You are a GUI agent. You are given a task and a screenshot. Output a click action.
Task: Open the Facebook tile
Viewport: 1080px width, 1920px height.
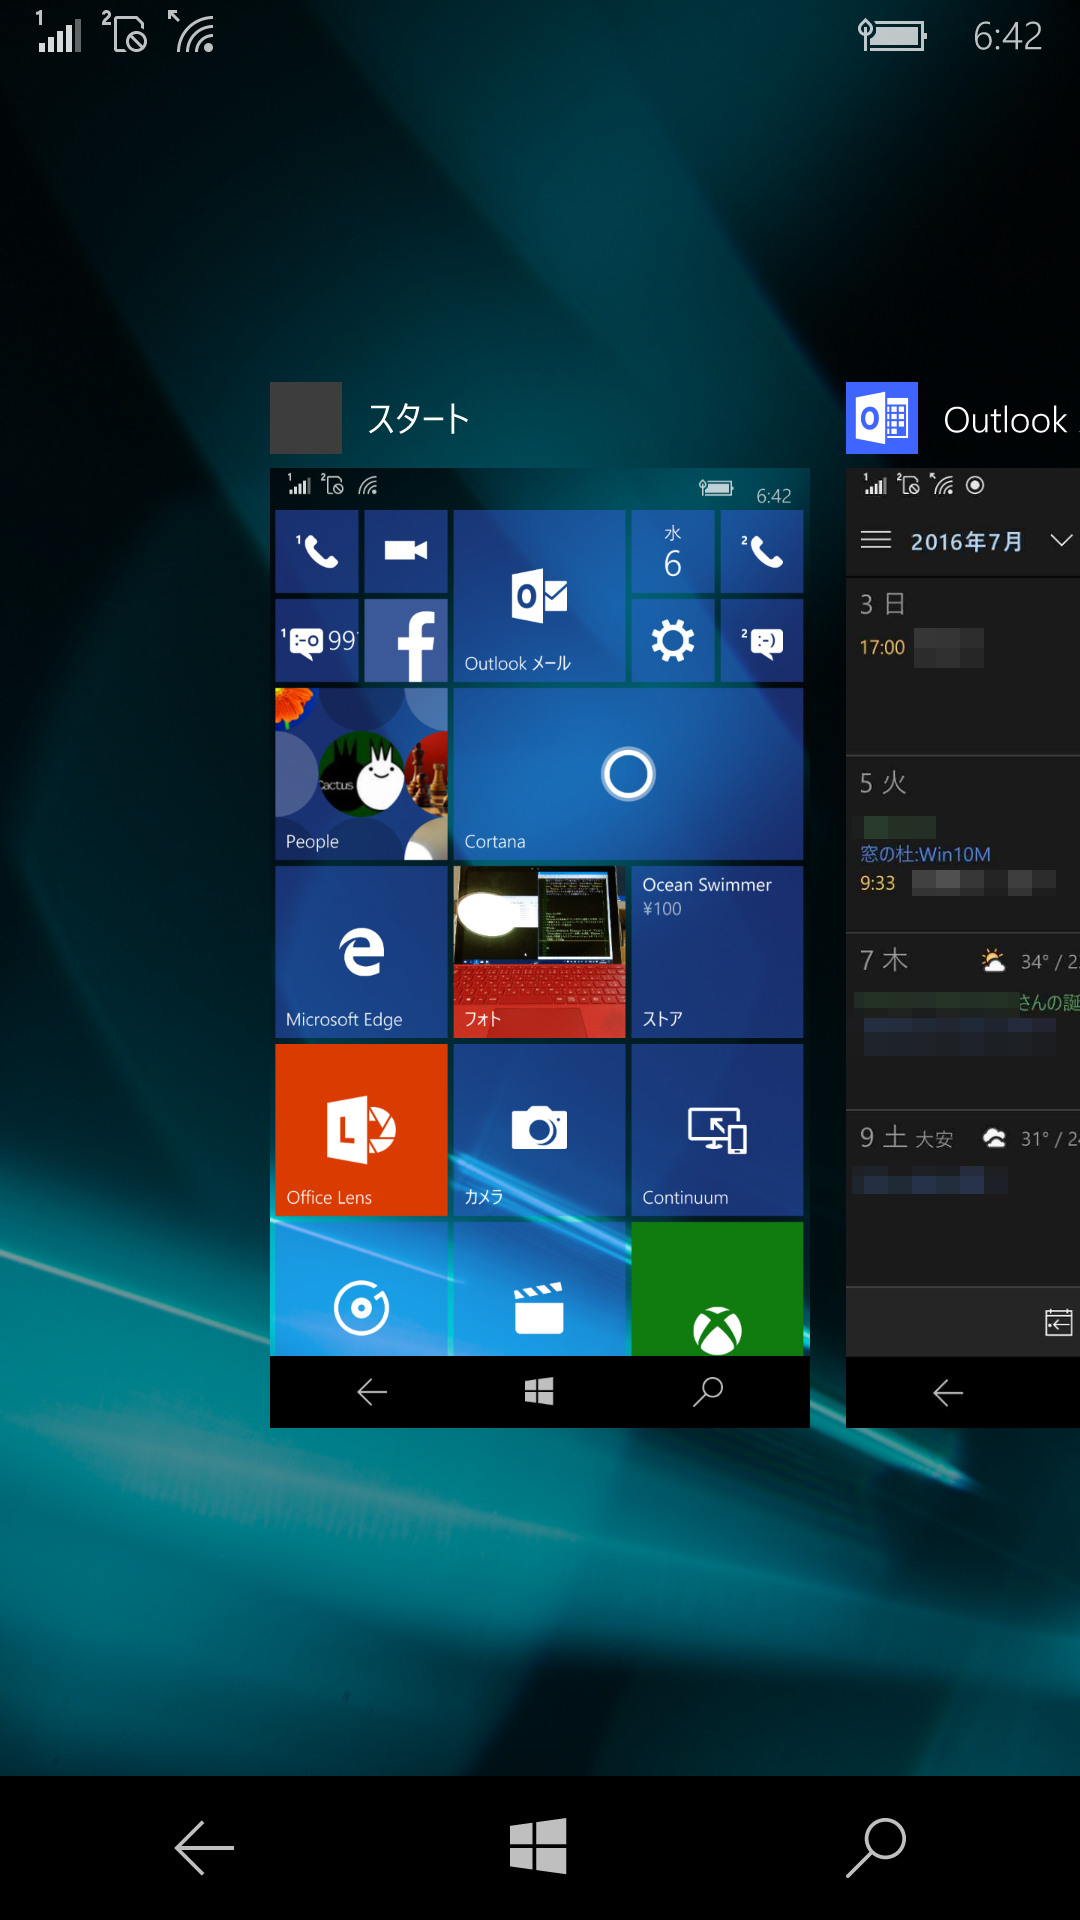coord(406,640)
